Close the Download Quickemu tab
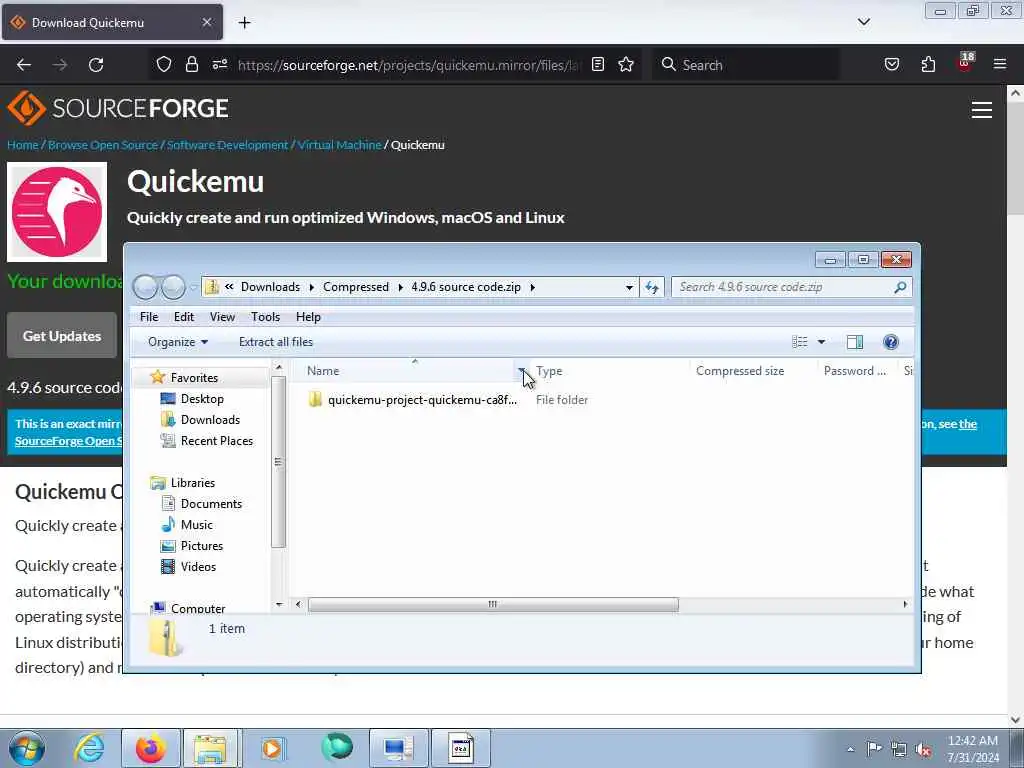The width and height of the screenshot is (1024, 768). tap(206, 22)
